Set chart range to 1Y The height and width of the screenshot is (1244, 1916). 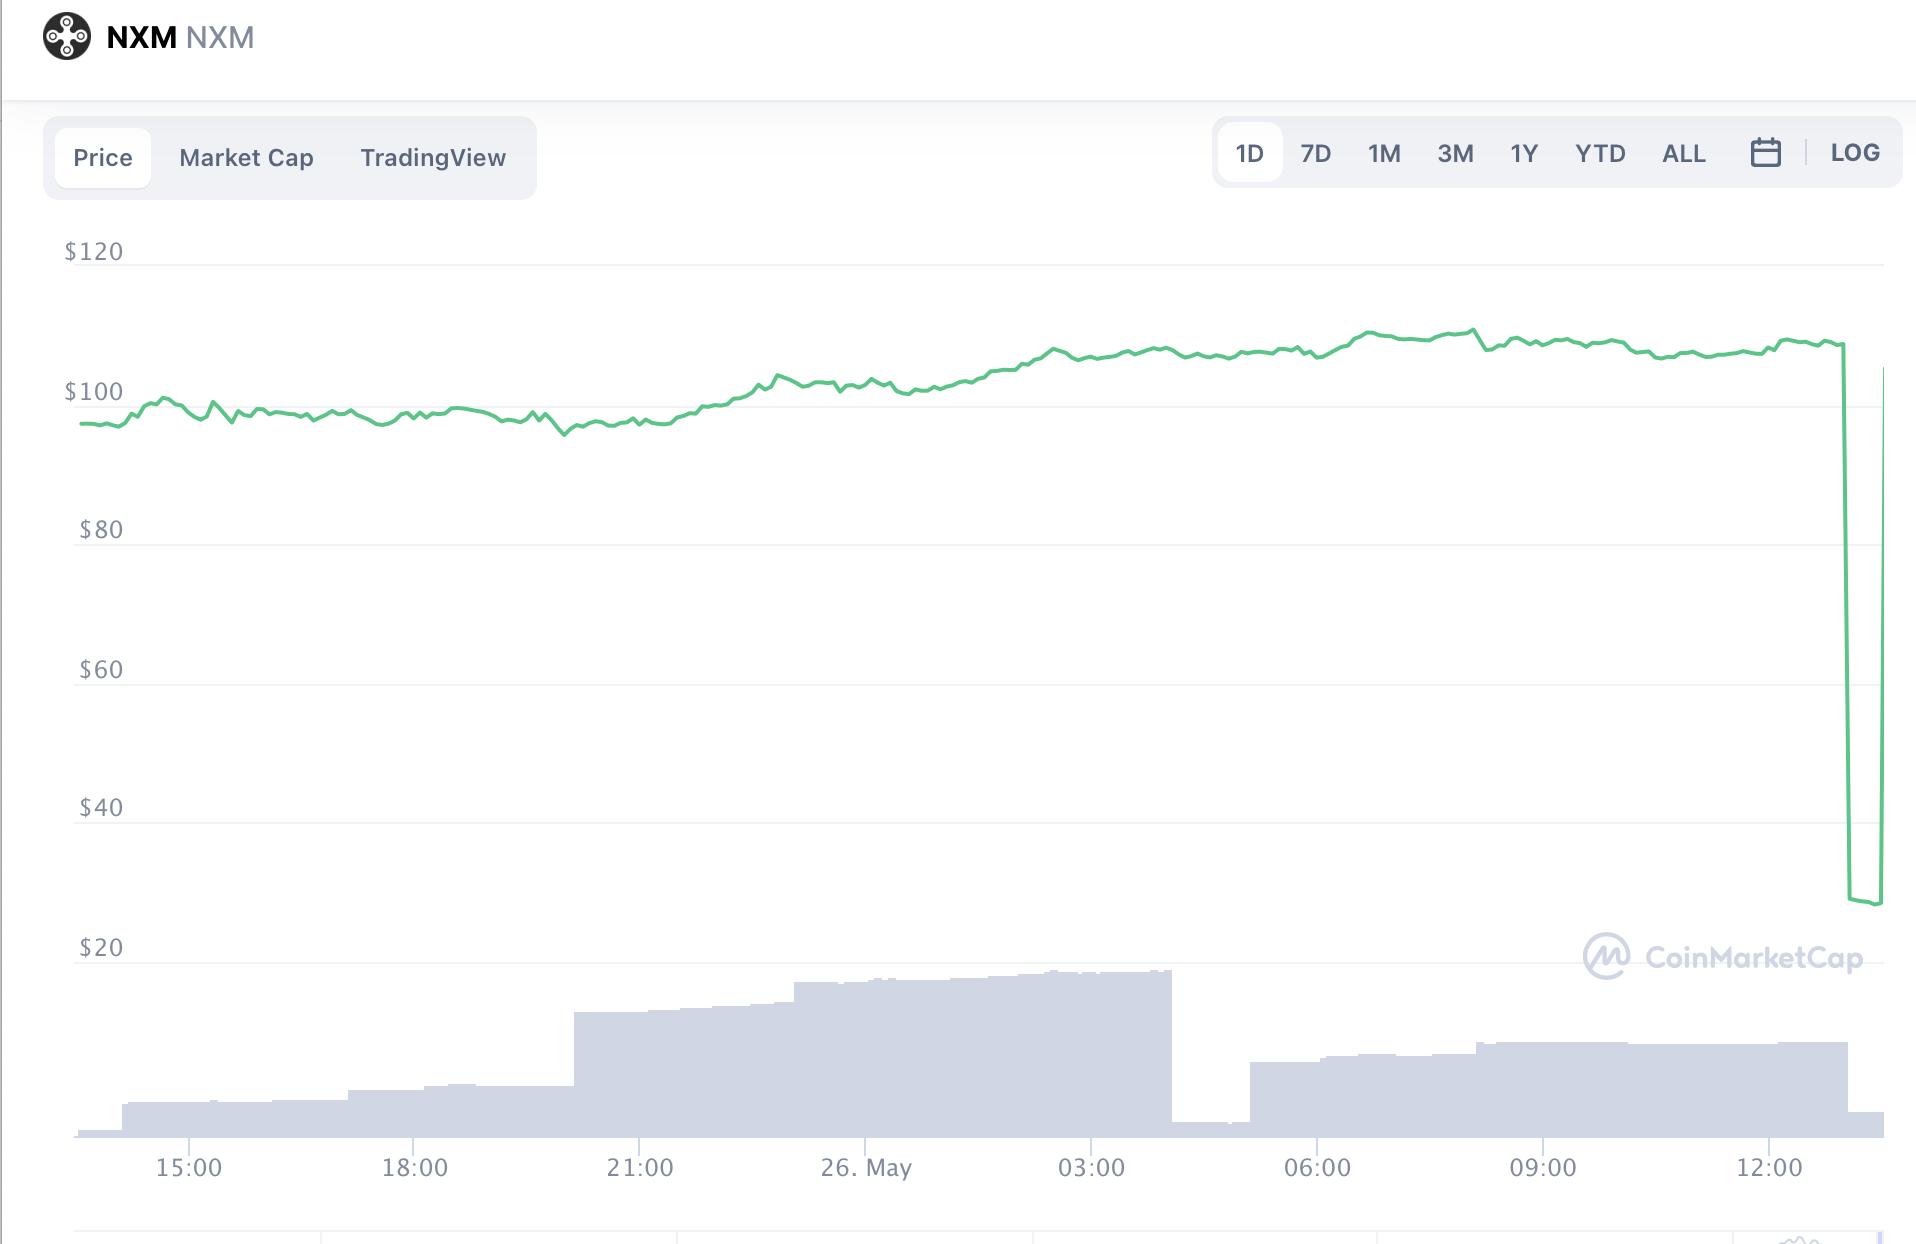(1523, 153)
